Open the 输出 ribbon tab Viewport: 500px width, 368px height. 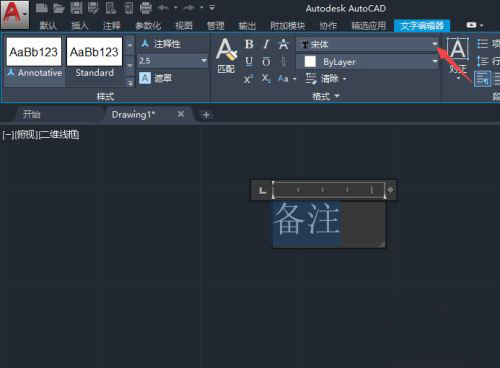[x=247, y=26]
